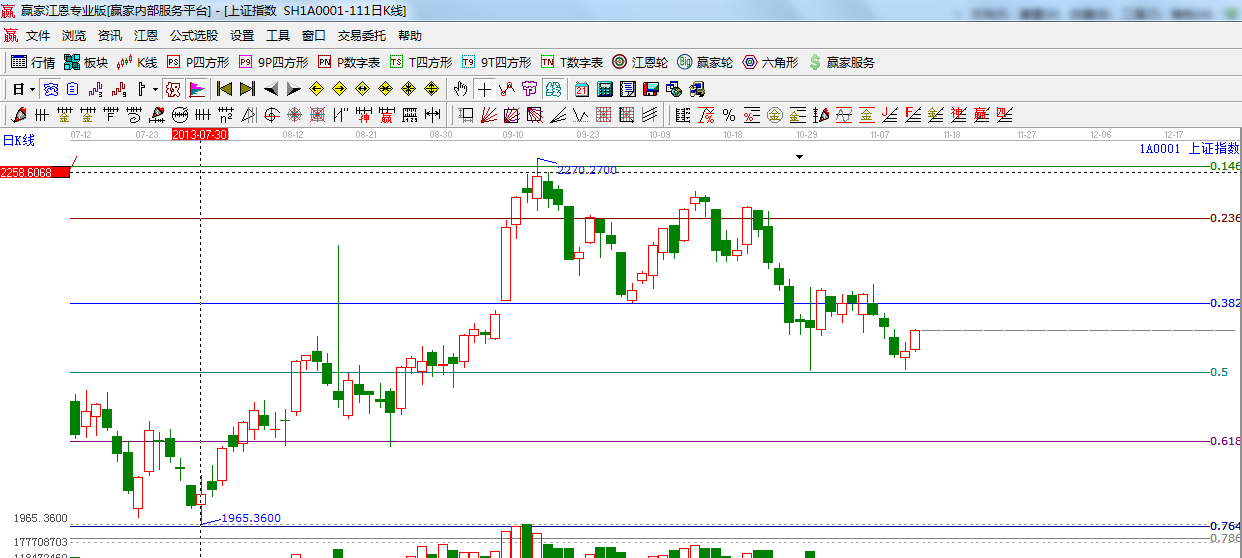Click the 行情 (Quotes) toolbar button
The image size is (1242, 558).
click(33, 62)
